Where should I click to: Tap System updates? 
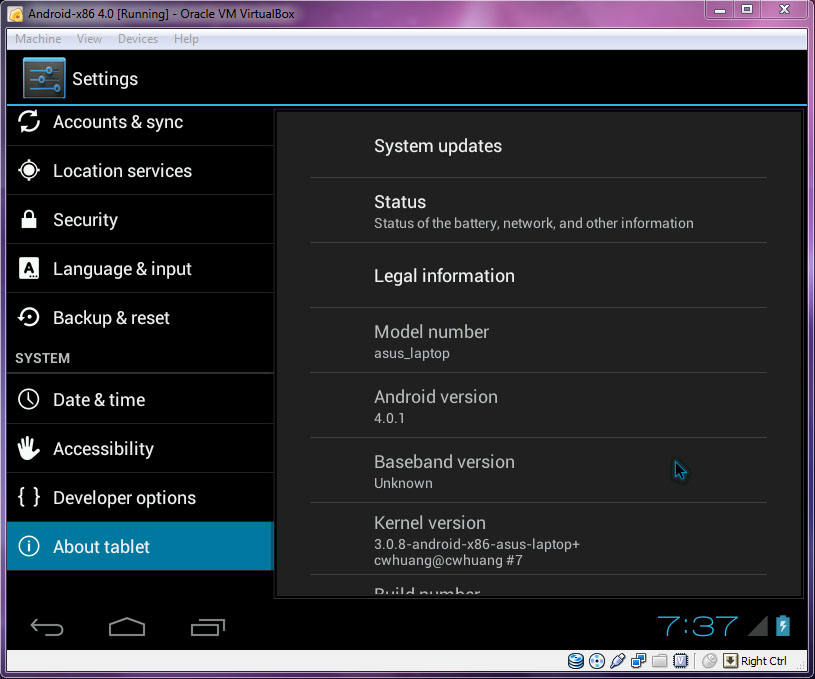click(x=538, y=146)
